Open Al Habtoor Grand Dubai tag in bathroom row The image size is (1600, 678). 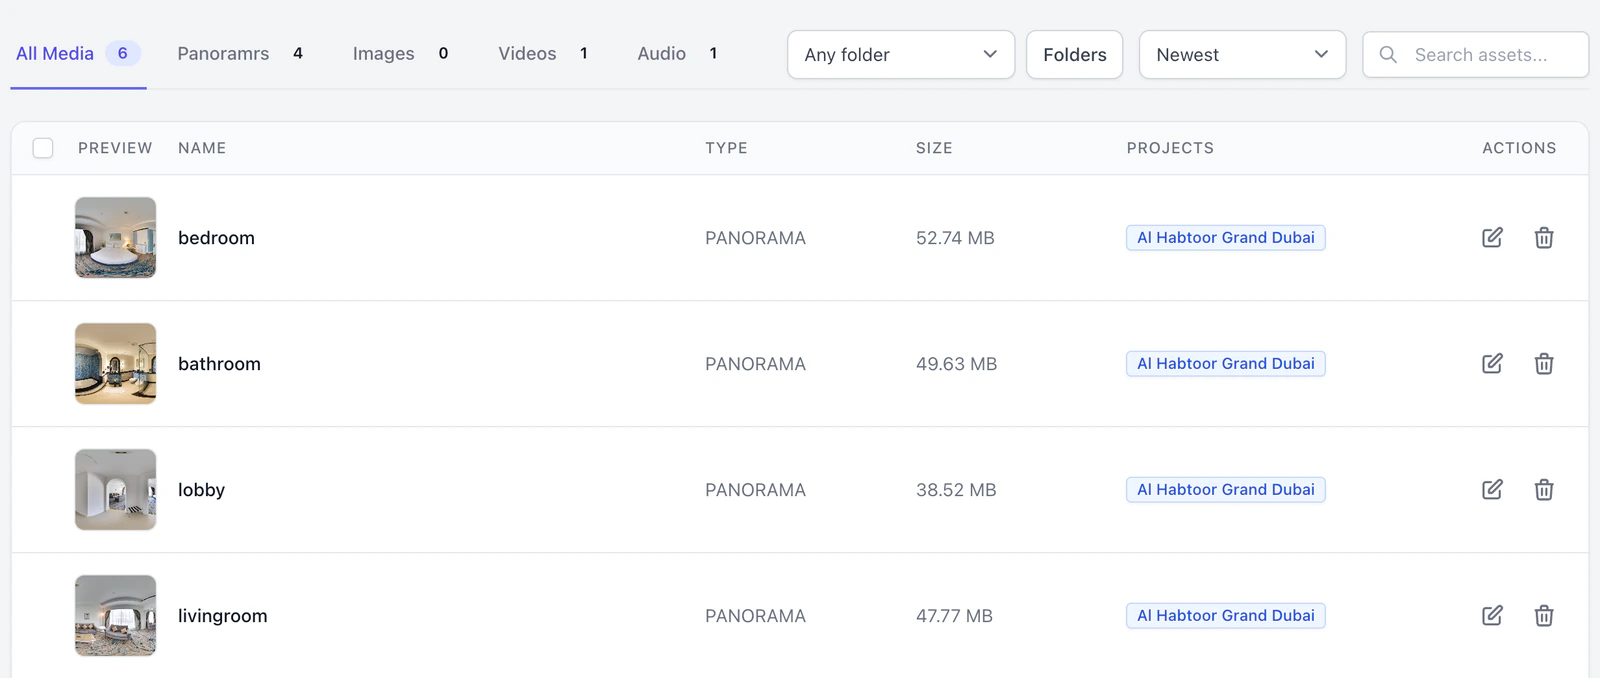tap(1226, 363)
